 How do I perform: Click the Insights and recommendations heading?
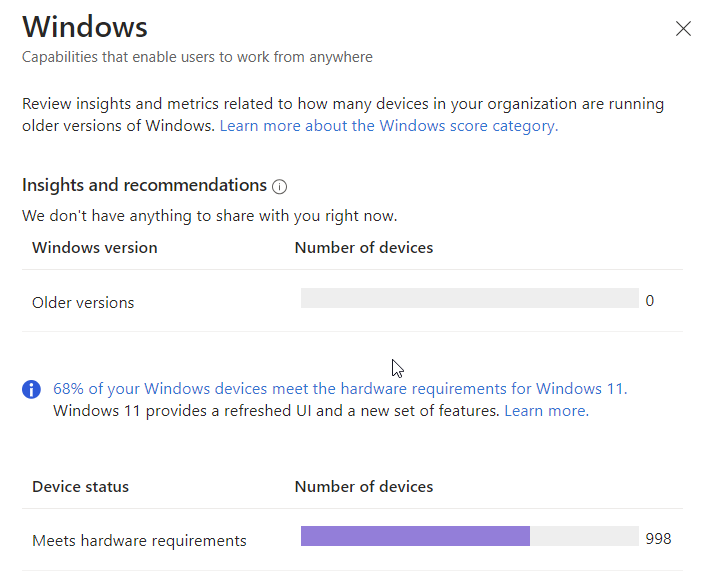click(x=144, y=185)
